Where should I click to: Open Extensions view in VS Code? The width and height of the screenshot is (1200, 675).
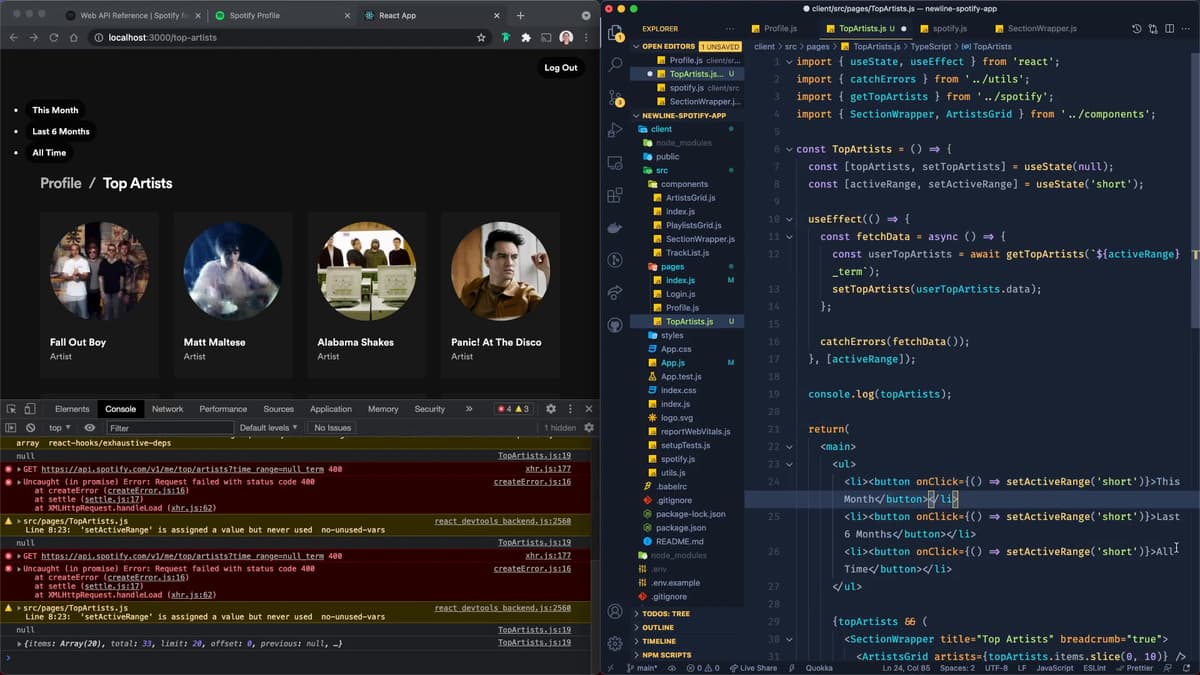point(615,195)
